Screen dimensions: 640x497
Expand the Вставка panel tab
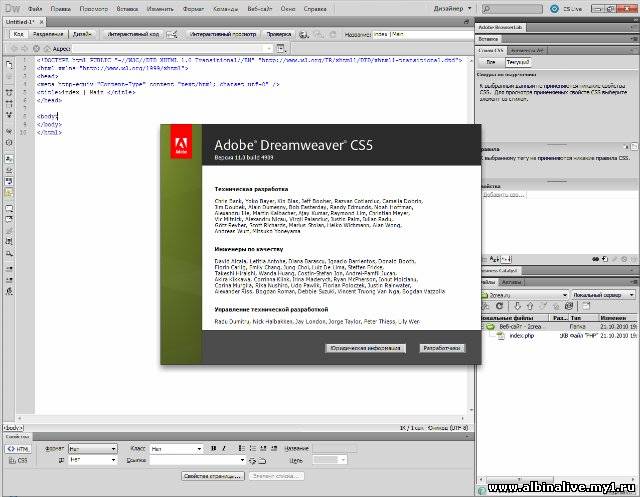click(488, 39)
